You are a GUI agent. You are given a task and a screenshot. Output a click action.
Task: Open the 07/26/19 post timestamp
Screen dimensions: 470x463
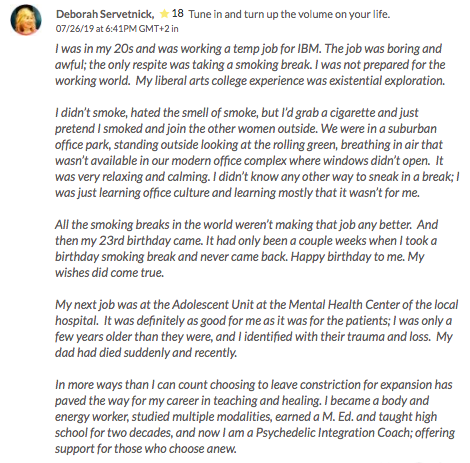click(113, 29)
